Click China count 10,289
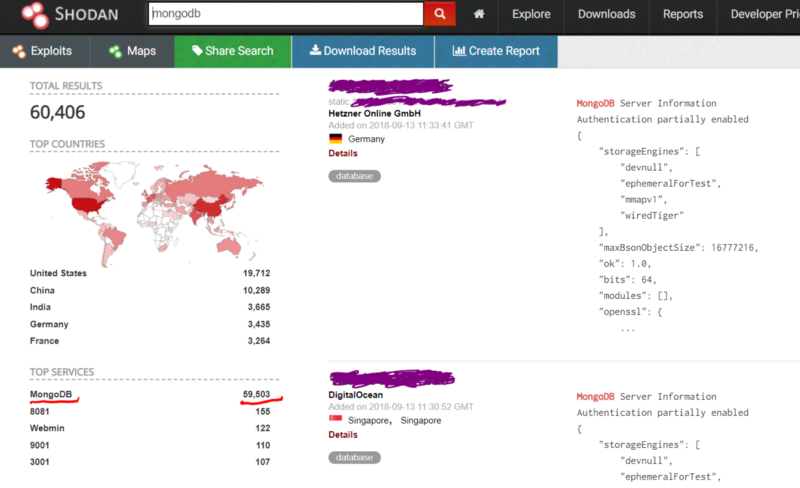Screen dimensions: 800x488 (x=257, y=290)
